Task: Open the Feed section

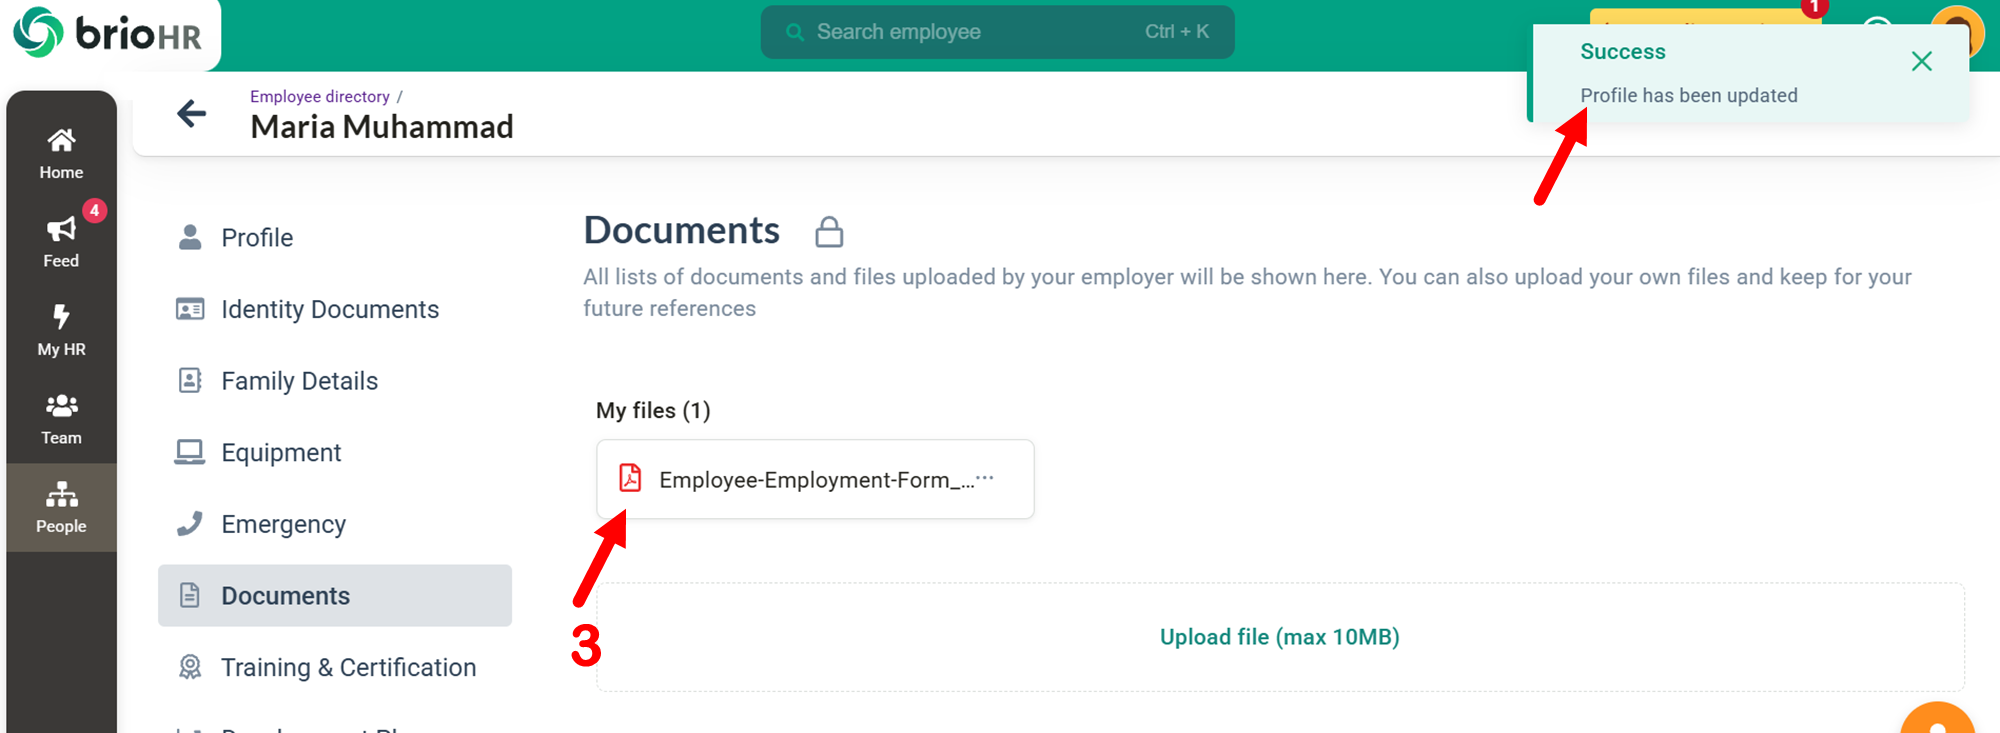Action: click(61, 242)
